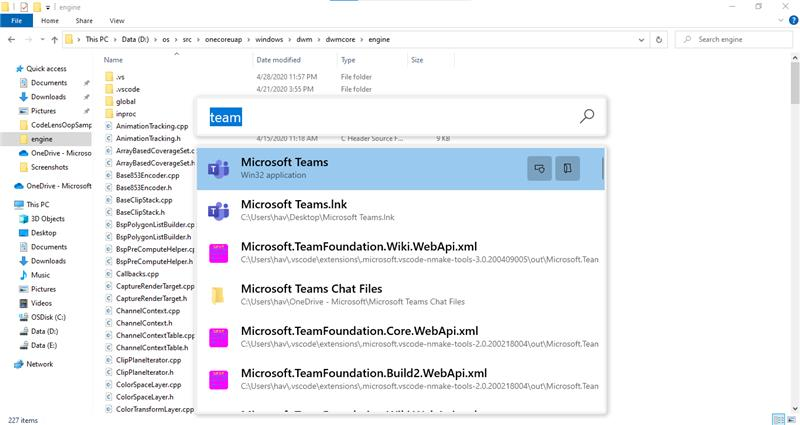
Task: Click open-containing-folder icon on Microsoft Teams result
Action: tap(567, 168)
